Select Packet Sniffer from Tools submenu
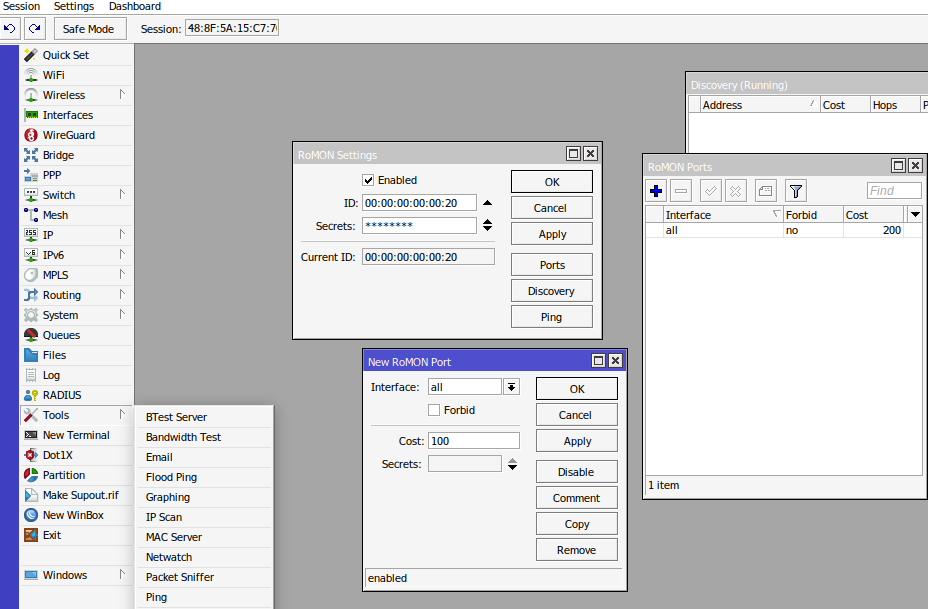The height and width of the screenshot is (609, 928). pos(180,577)
